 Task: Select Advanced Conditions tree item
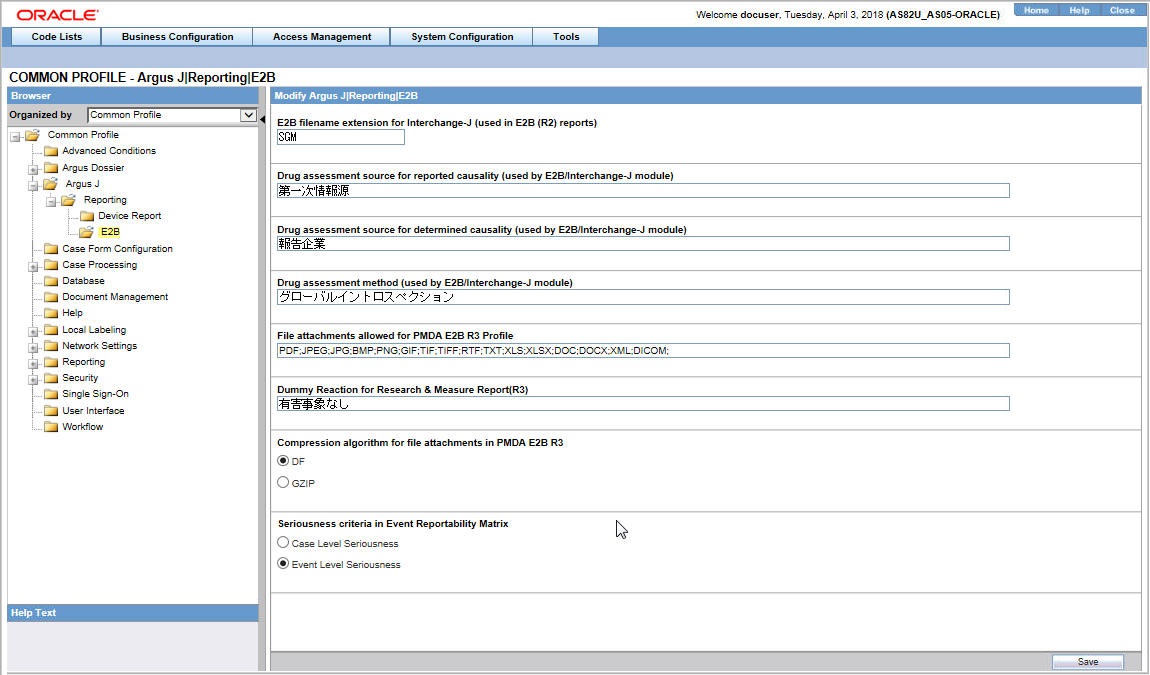click(109, 151)
